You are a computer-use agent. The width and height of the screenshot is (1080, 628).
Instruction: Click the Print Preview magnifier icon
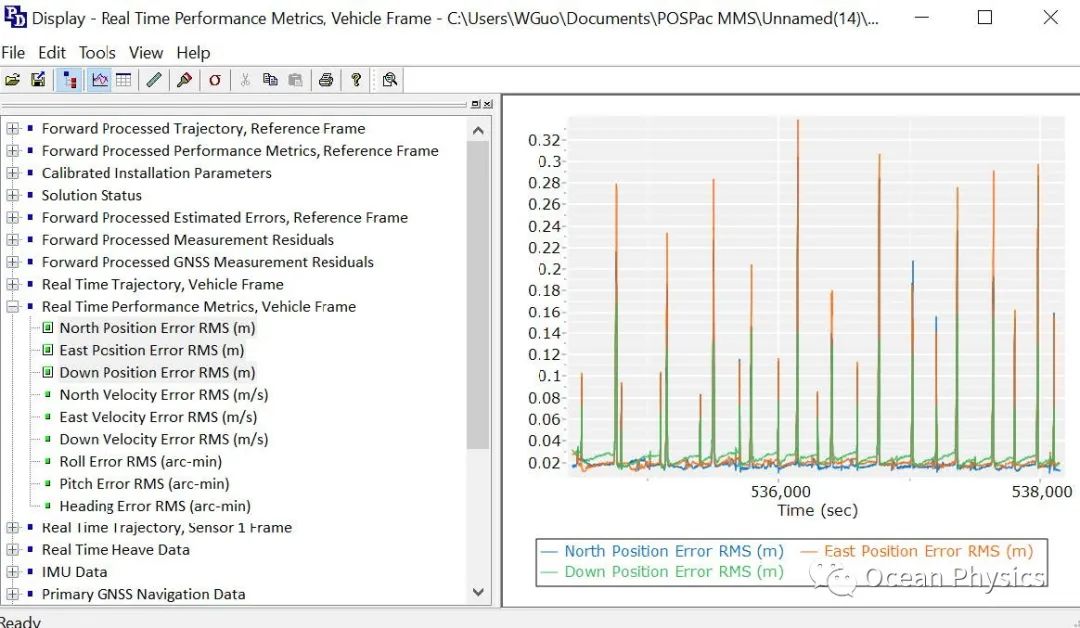tap(389, 80)
